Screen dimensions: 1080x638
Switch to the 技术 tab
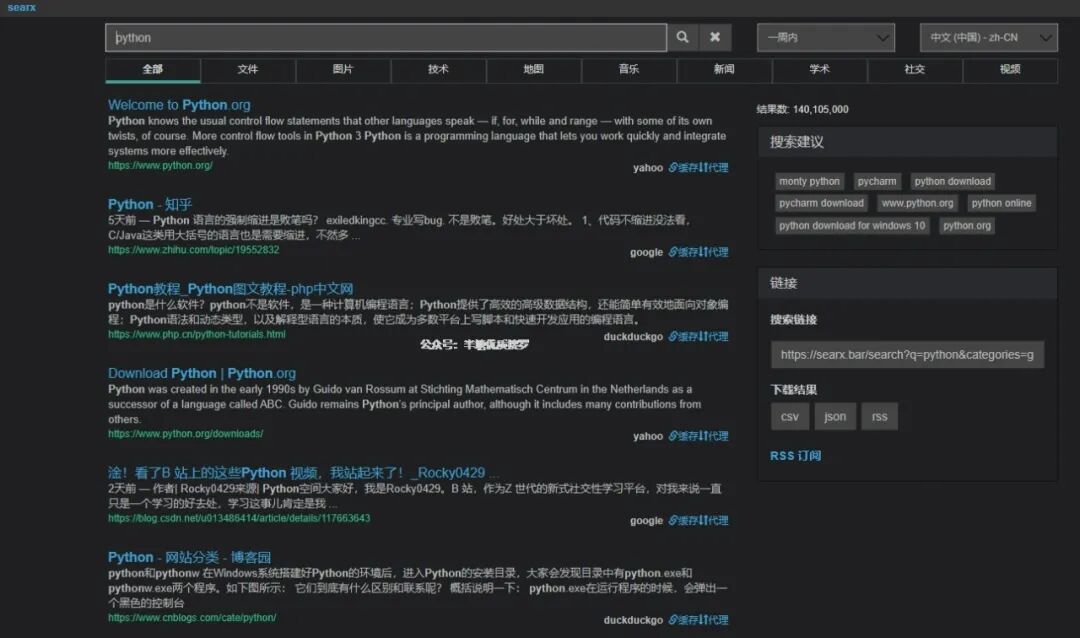438,70
